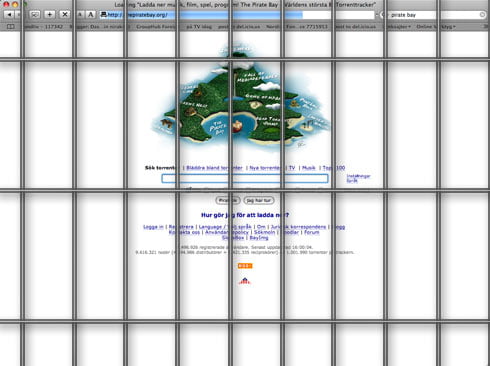Decrease text size with the small A

click(80, 15)
